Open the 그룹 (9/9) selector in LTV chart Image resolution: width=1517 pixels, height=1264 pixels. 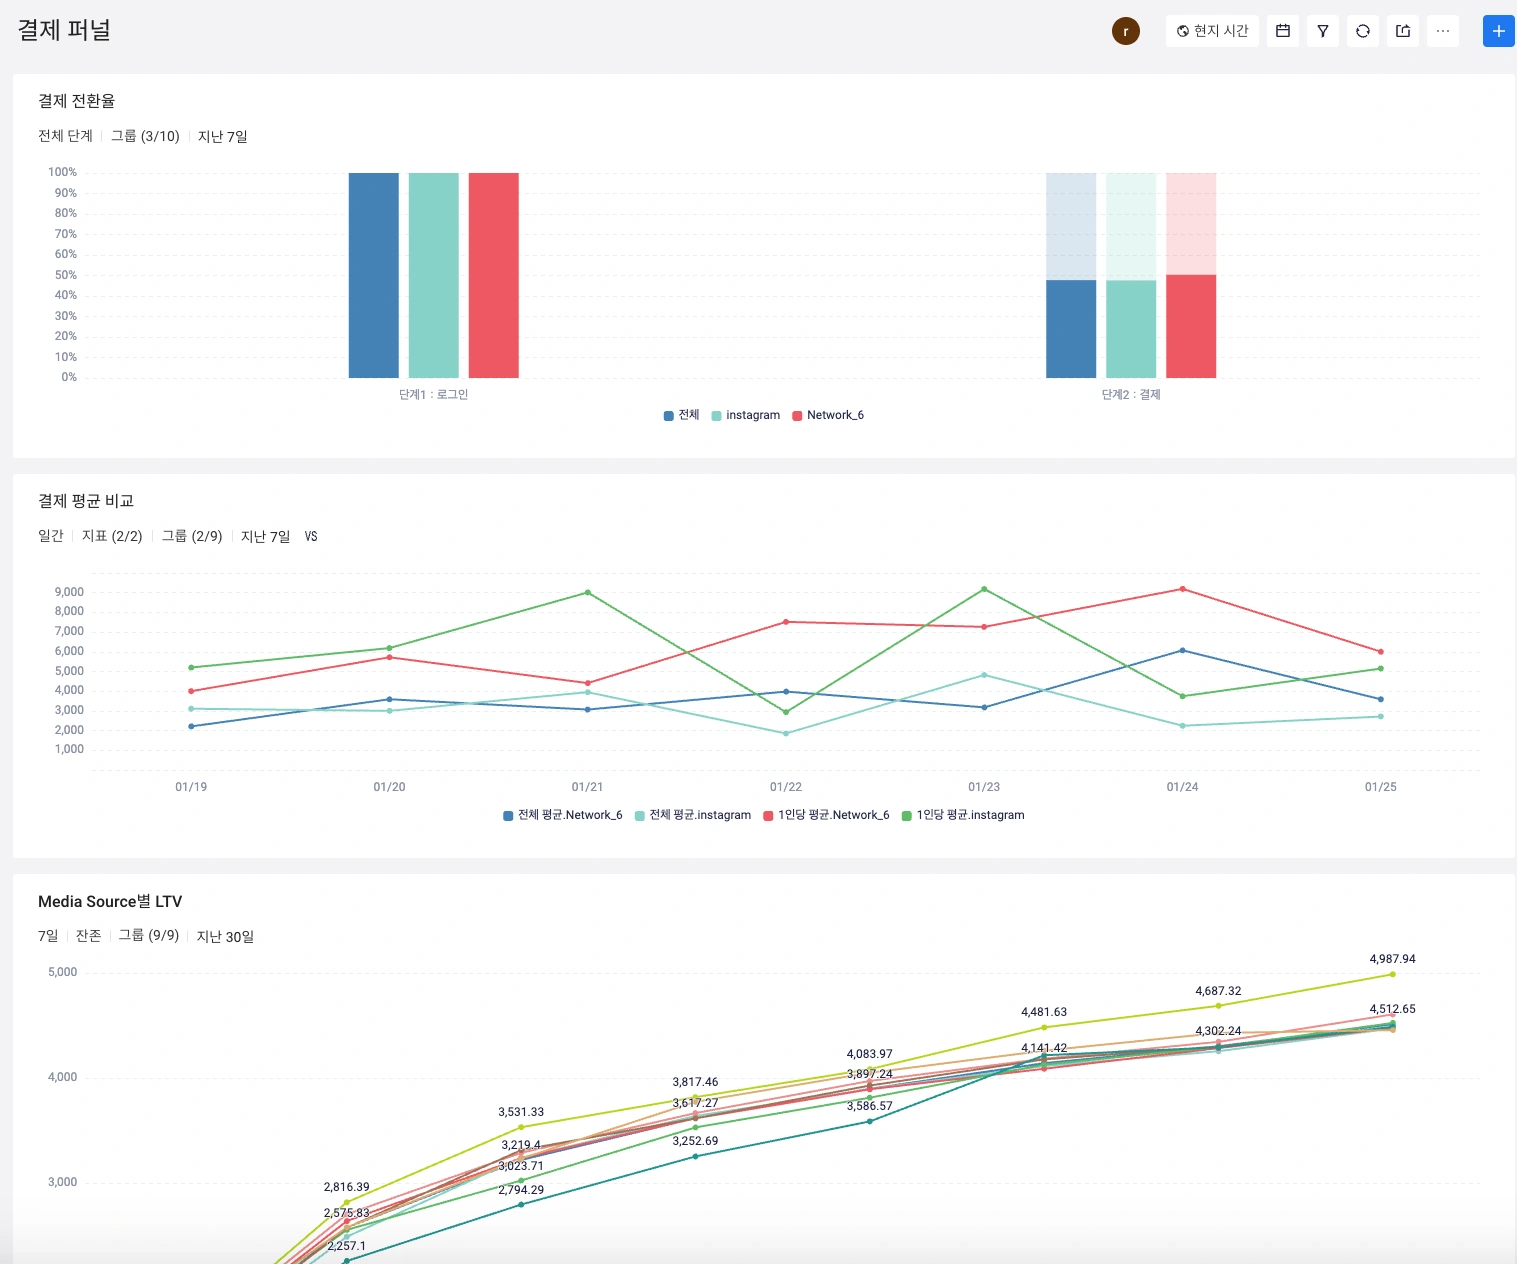149,936
